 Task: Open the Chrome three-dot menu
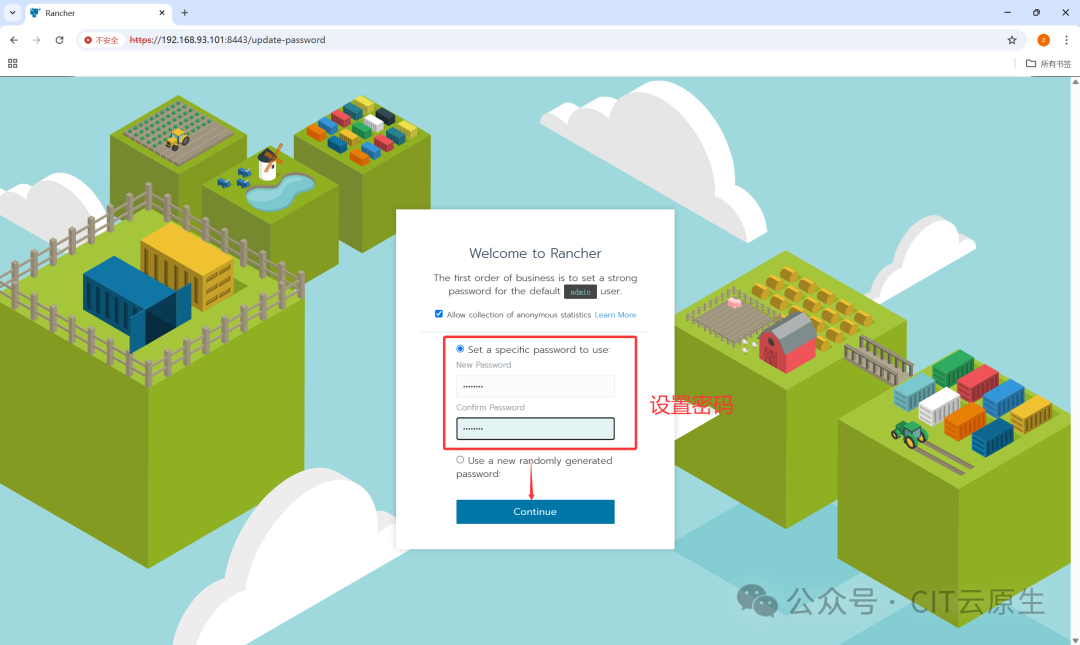pos(1066,40)
